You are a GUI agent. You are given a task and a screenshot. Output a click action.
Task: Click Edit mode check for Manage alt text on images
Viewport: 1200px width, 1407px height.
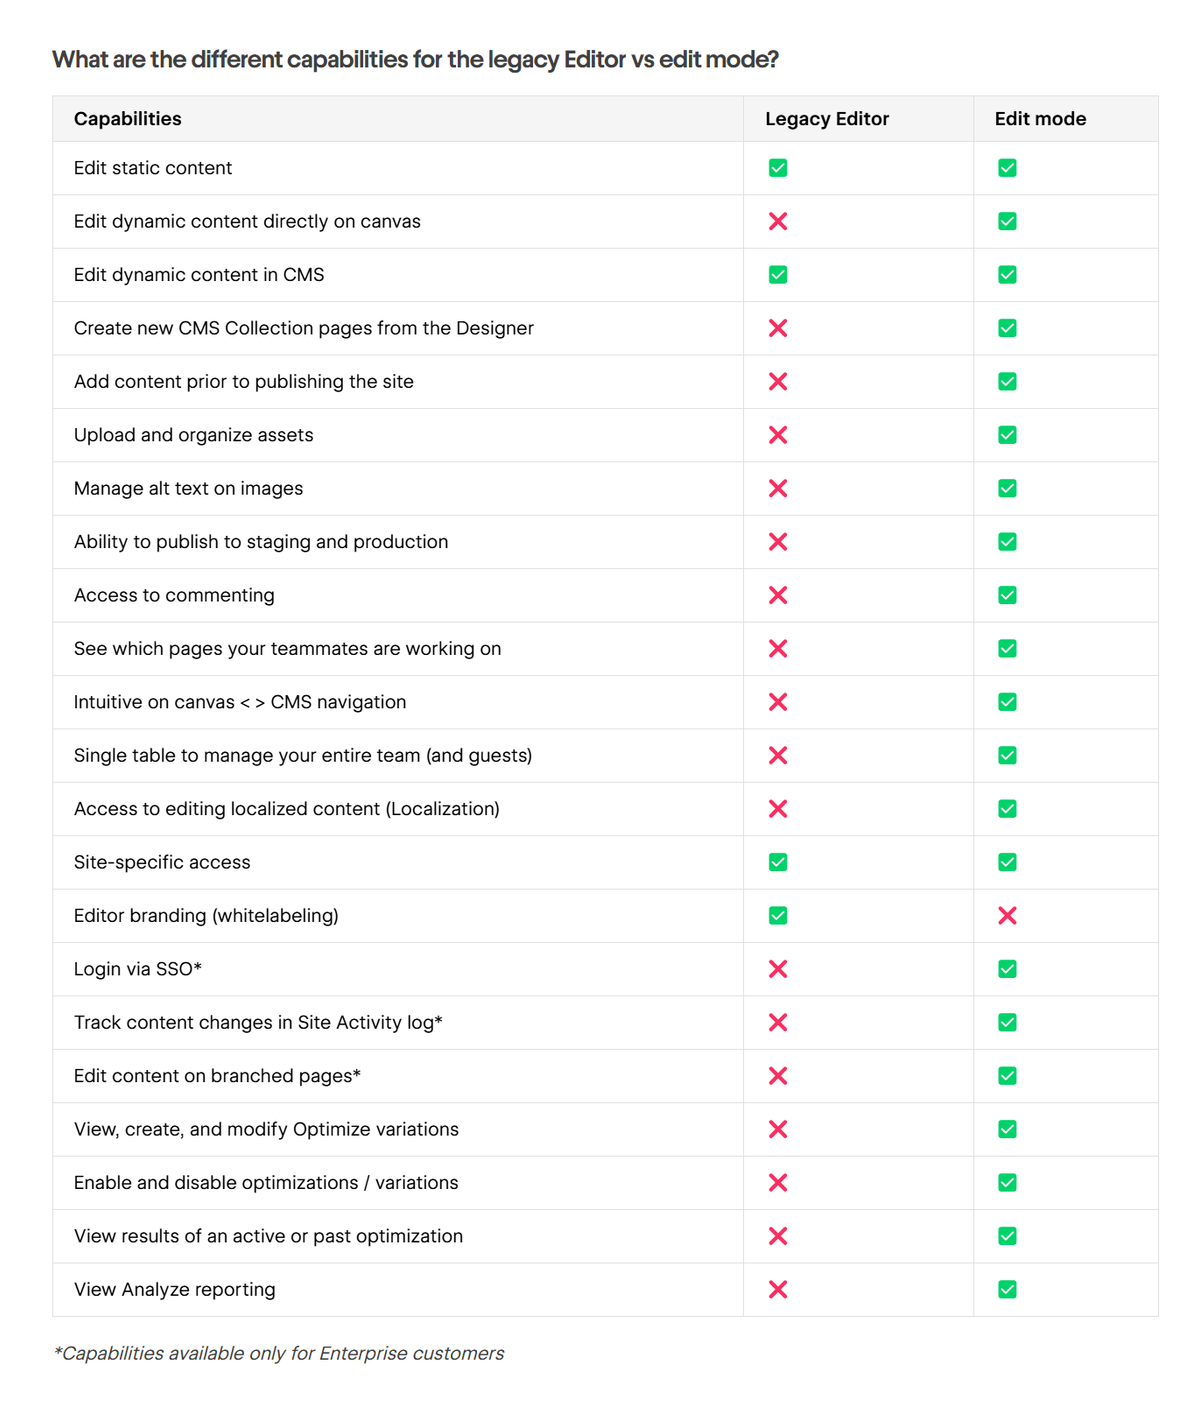click(1007, 488)
